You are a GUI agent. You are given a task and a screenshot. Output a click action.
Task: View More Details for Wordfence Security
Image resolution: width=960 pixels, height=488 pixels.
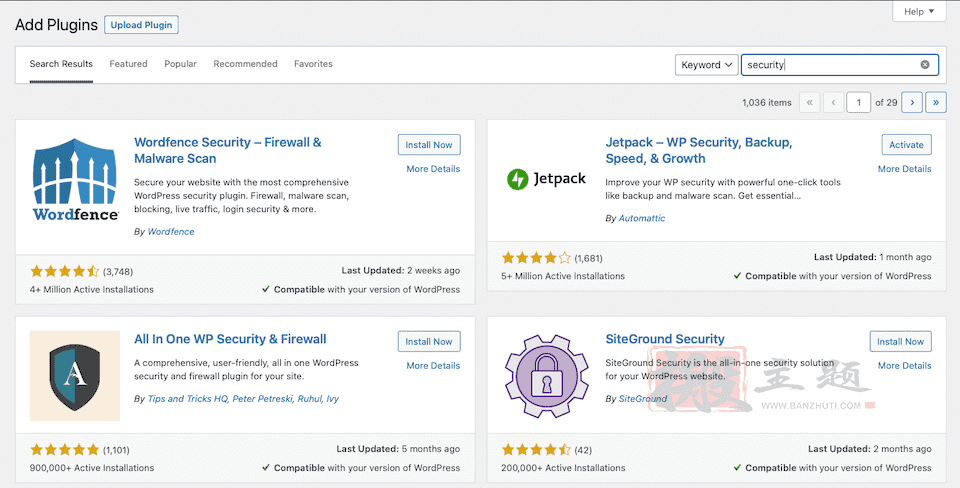pyautogui.click(x=433, y=169)
